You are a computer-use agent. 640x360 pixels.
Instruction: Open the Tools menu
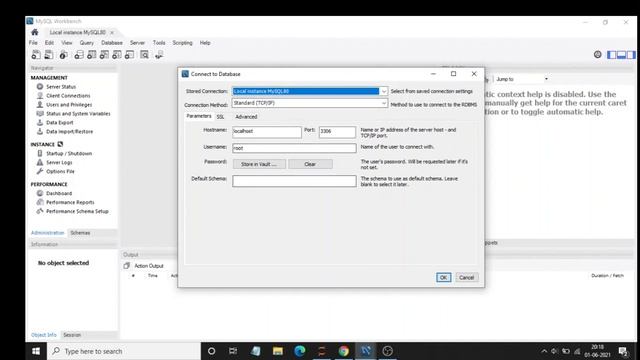click(x=159, y=42)
